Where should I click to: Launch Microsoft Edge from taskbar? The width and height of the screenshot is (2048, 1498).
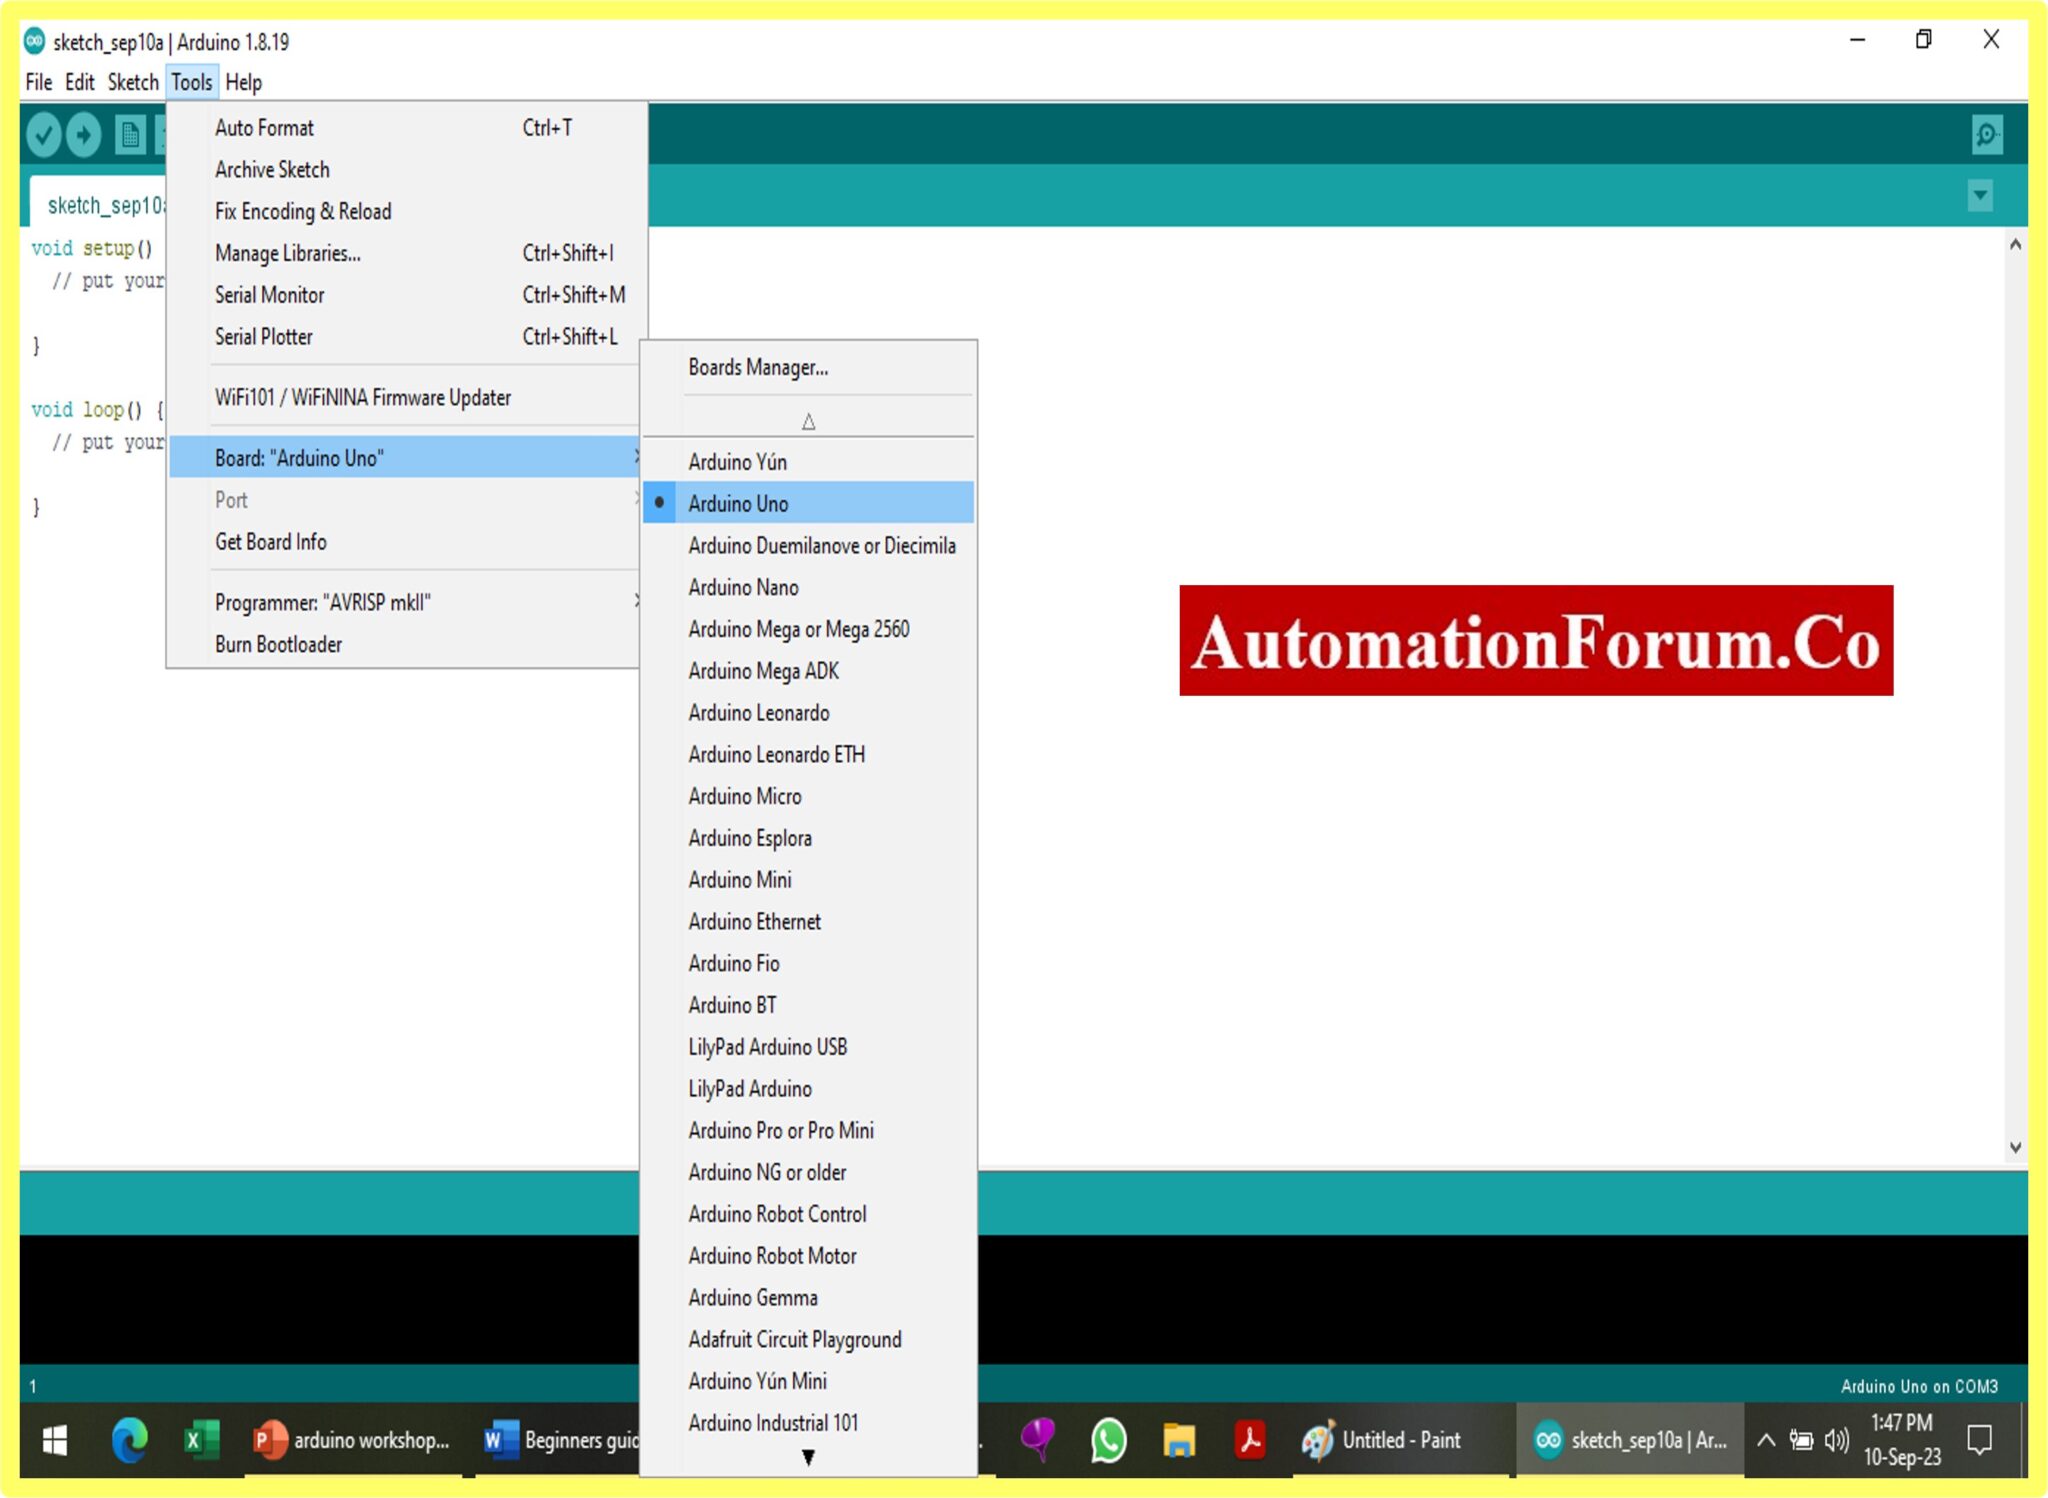(x=129, y=1440)
